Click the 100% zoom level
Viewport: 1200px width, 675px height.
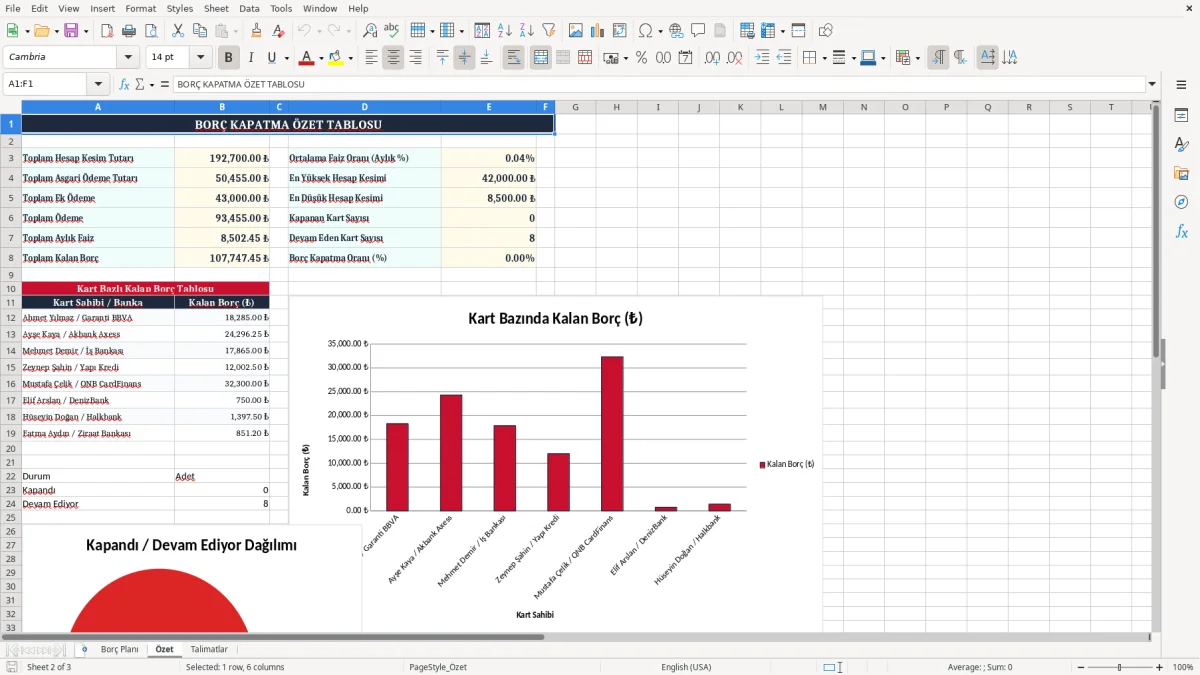pyautogui.click(x=1183, y=667)
